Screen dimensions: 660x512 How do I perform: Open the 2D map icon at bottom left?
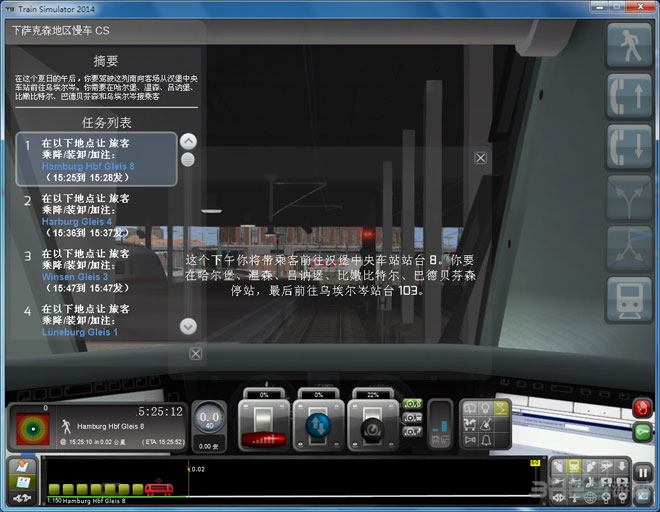pos(22,467)
